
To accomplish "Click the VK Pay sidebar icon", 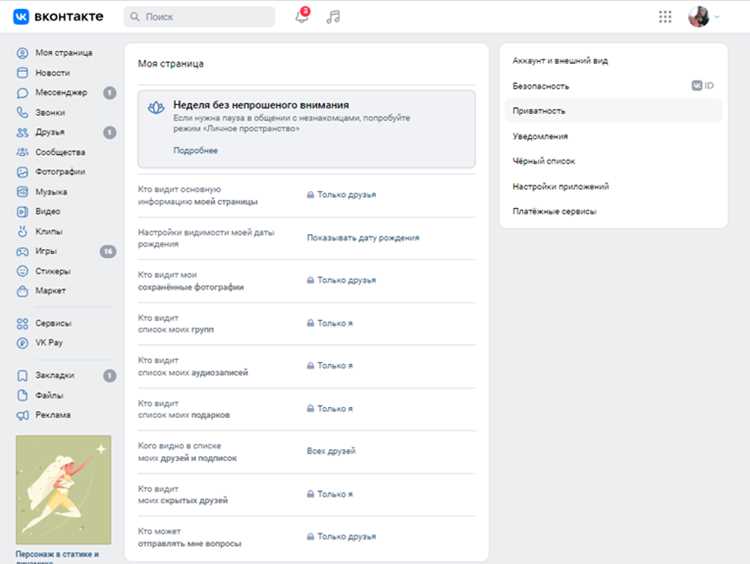I will [x=22, y=343].
